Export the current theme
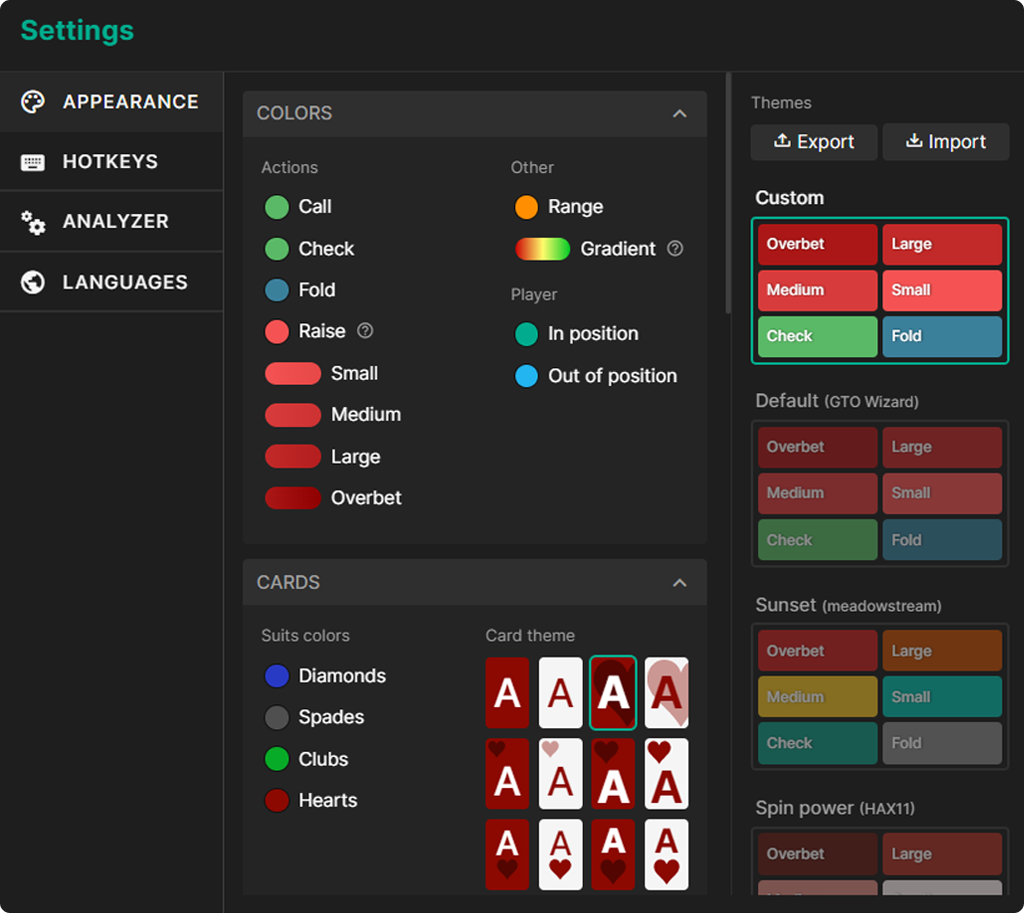Viewport: 1024px width, 913px height. pos(814,142)
